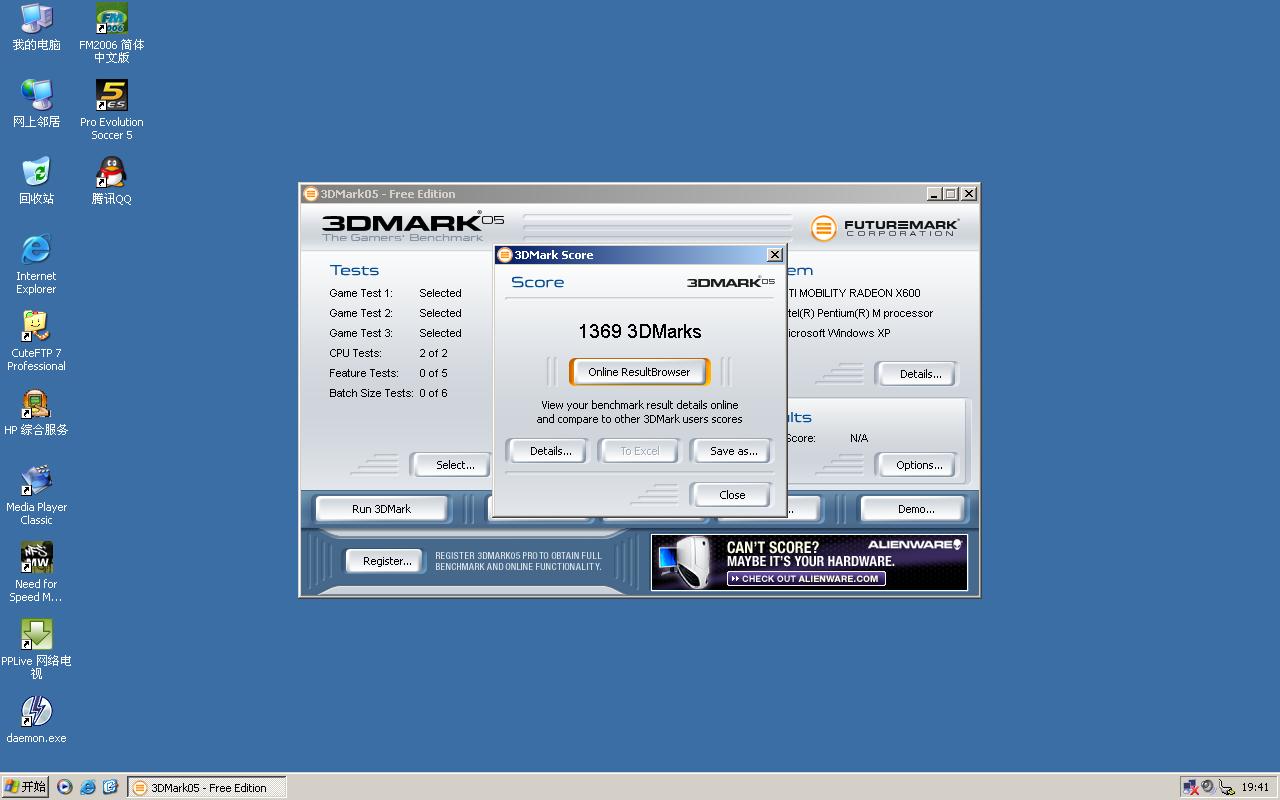Open the Recycle Bin icon
Viewport: 1280px width, 800px height.
(36, 173)
